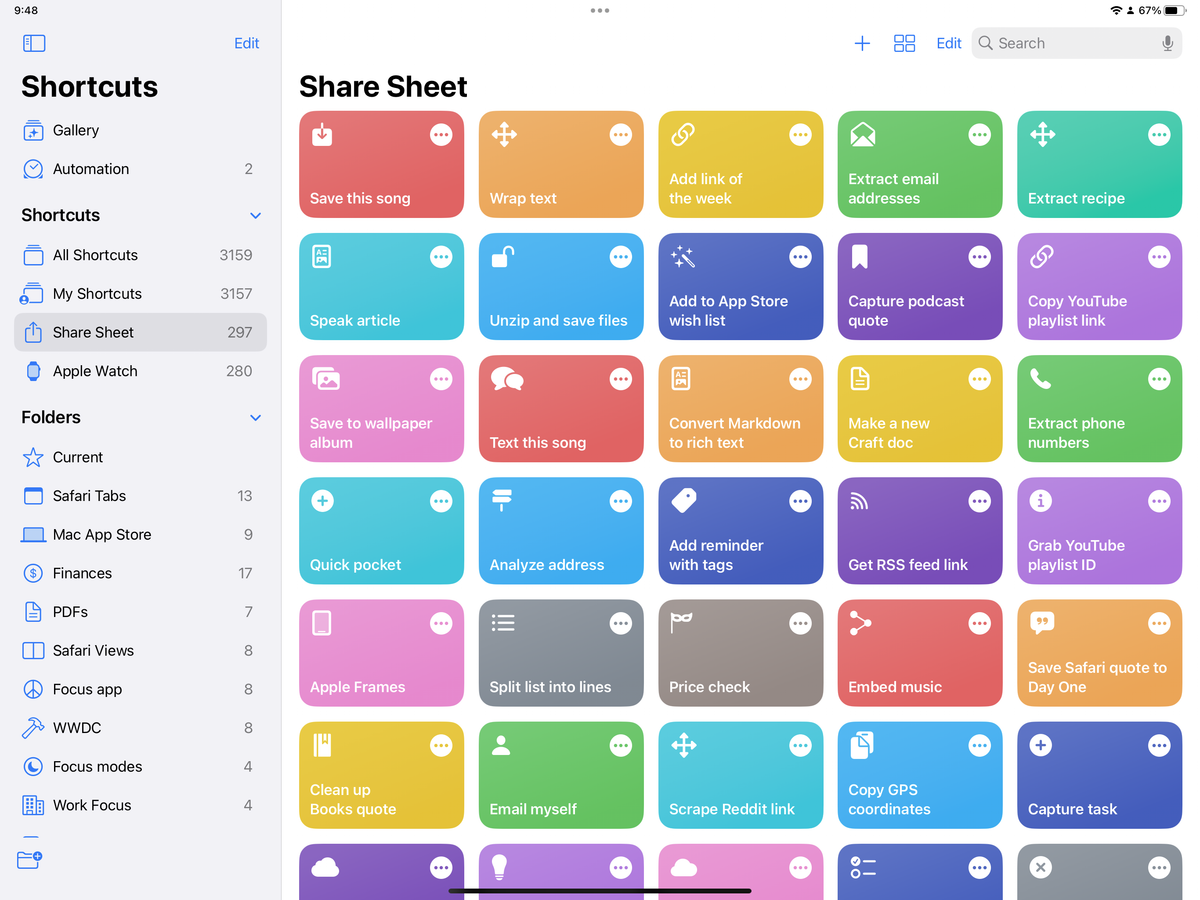Select Apple Watch in sidebar
The height and width of the screenshot is (900, 1200).
pyautogui.click(x=95, y=371)
